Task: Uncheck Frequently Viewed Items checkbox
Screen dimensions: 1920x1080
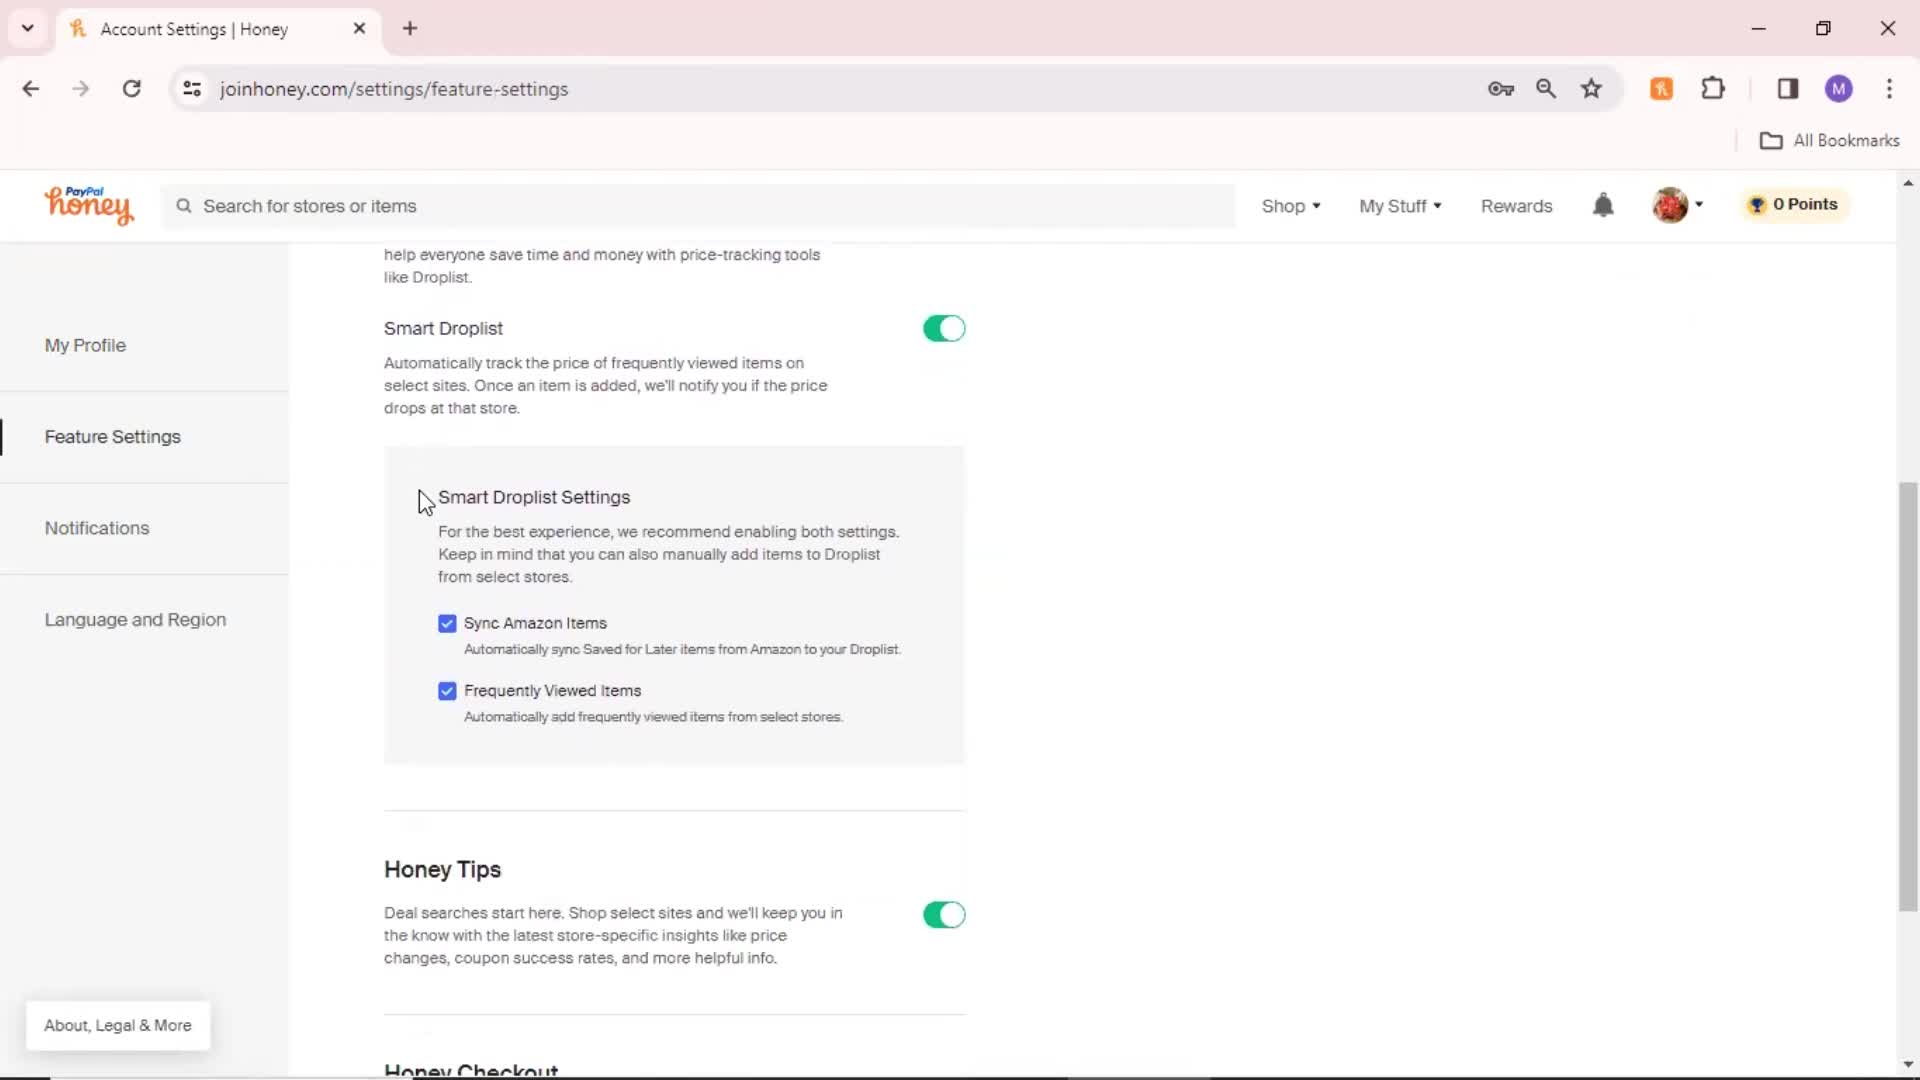Action: (447, 691)
